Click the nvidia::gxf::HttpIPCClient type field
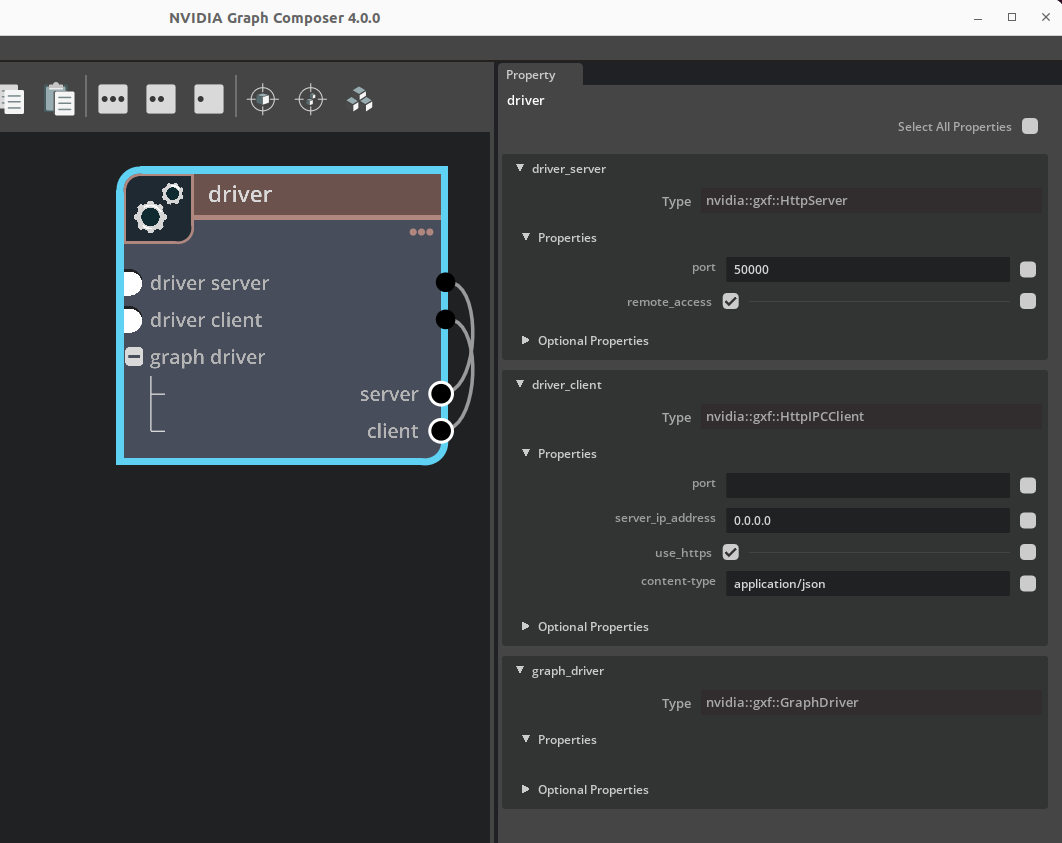 [x=871, y=416]
